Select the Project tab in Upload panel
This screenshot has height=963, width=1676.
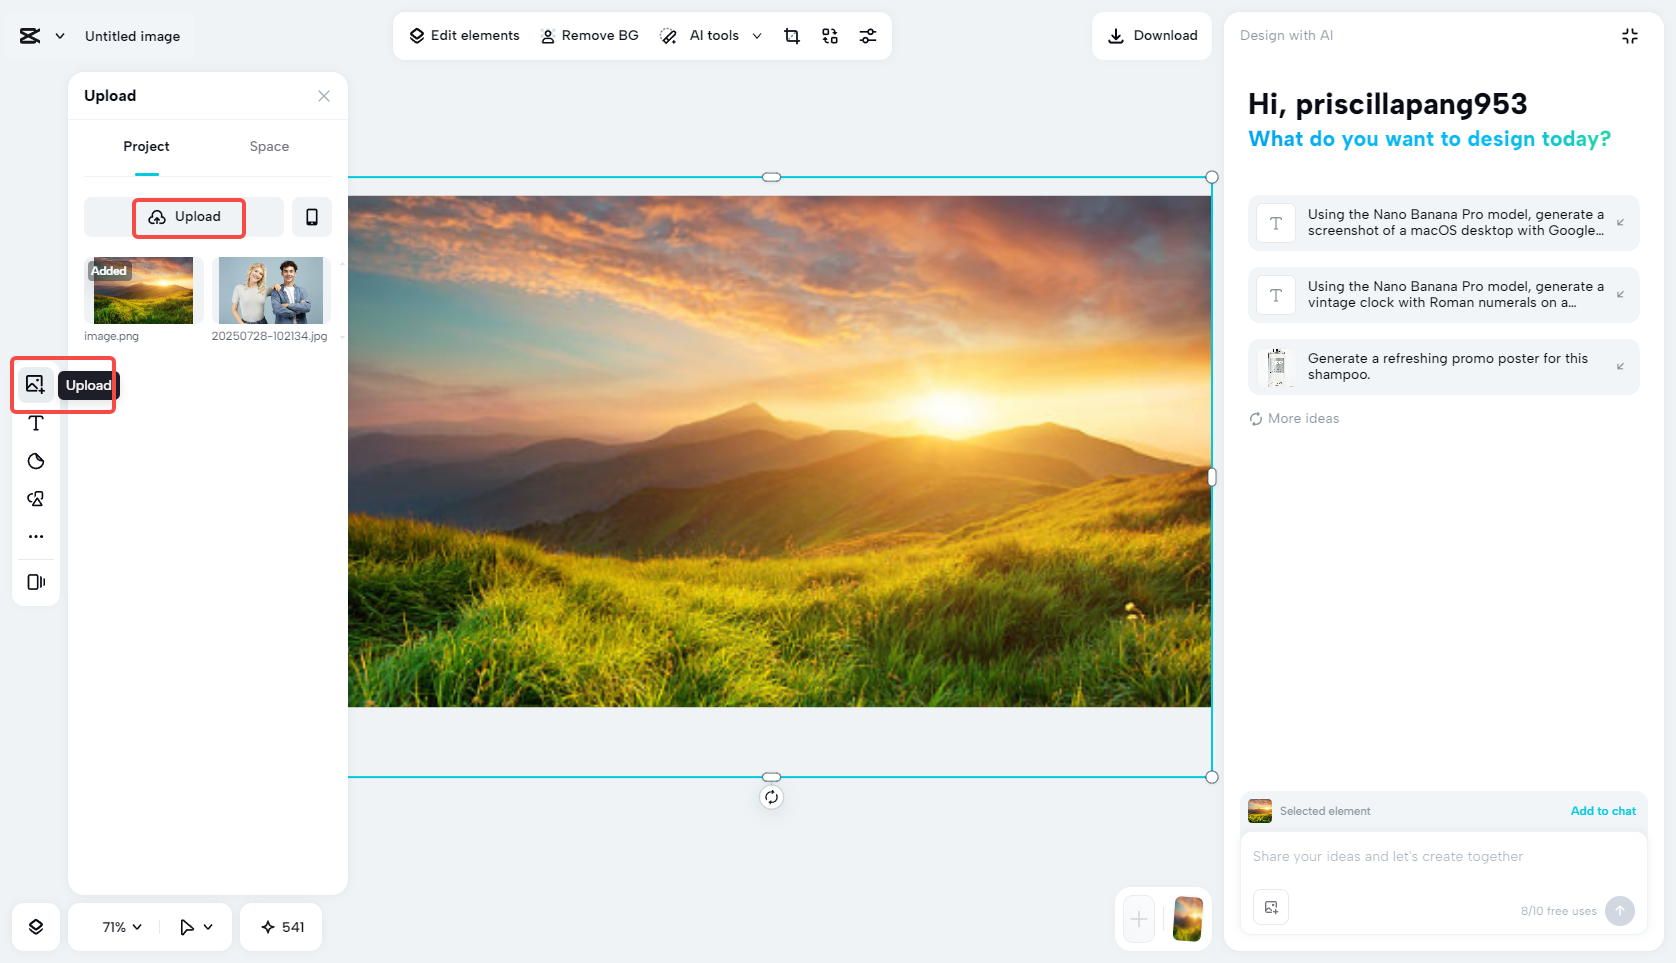coord(146,146)
